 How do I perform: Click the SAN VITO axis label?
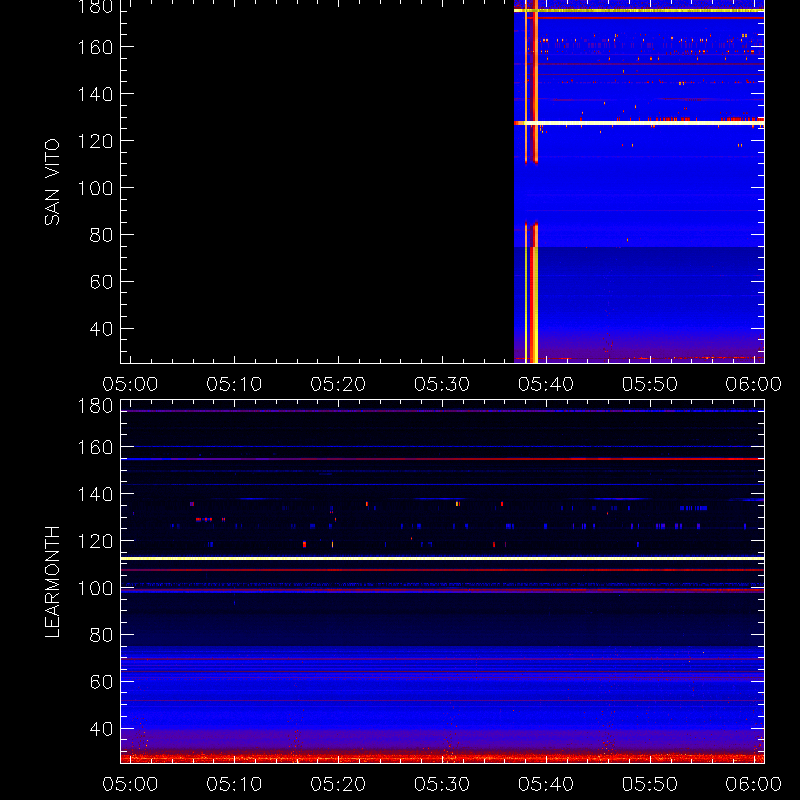pos(52,182)
